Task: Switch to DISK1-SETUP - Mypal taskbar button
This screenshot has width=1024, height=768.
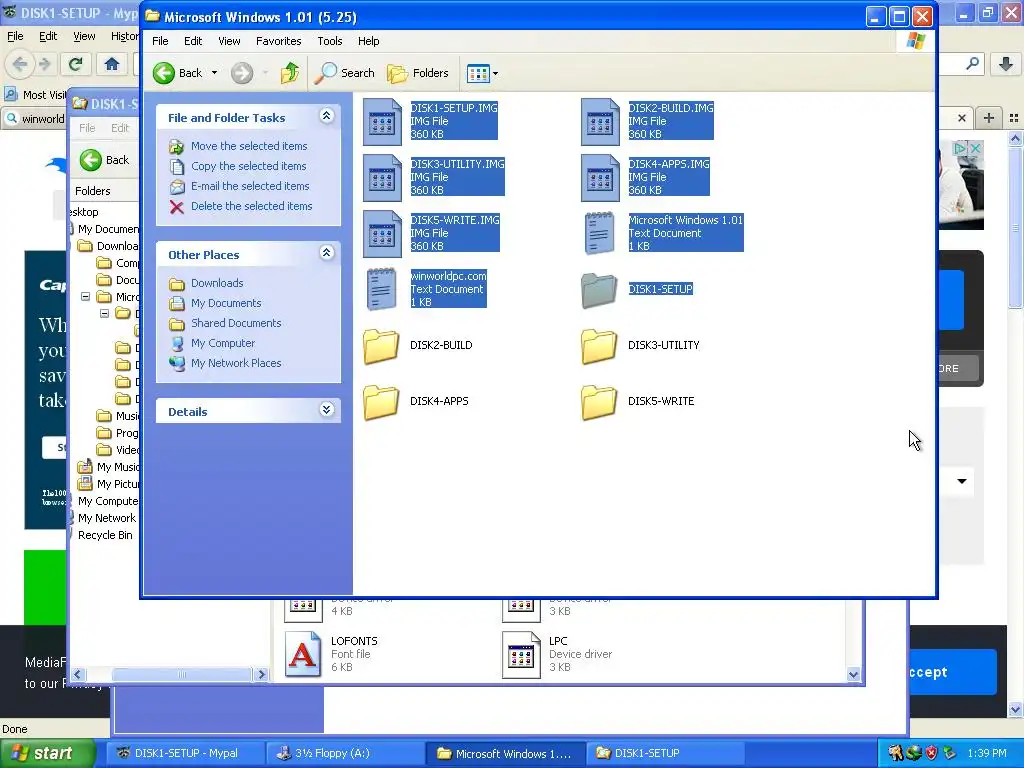Action: [x=185, y=753]
